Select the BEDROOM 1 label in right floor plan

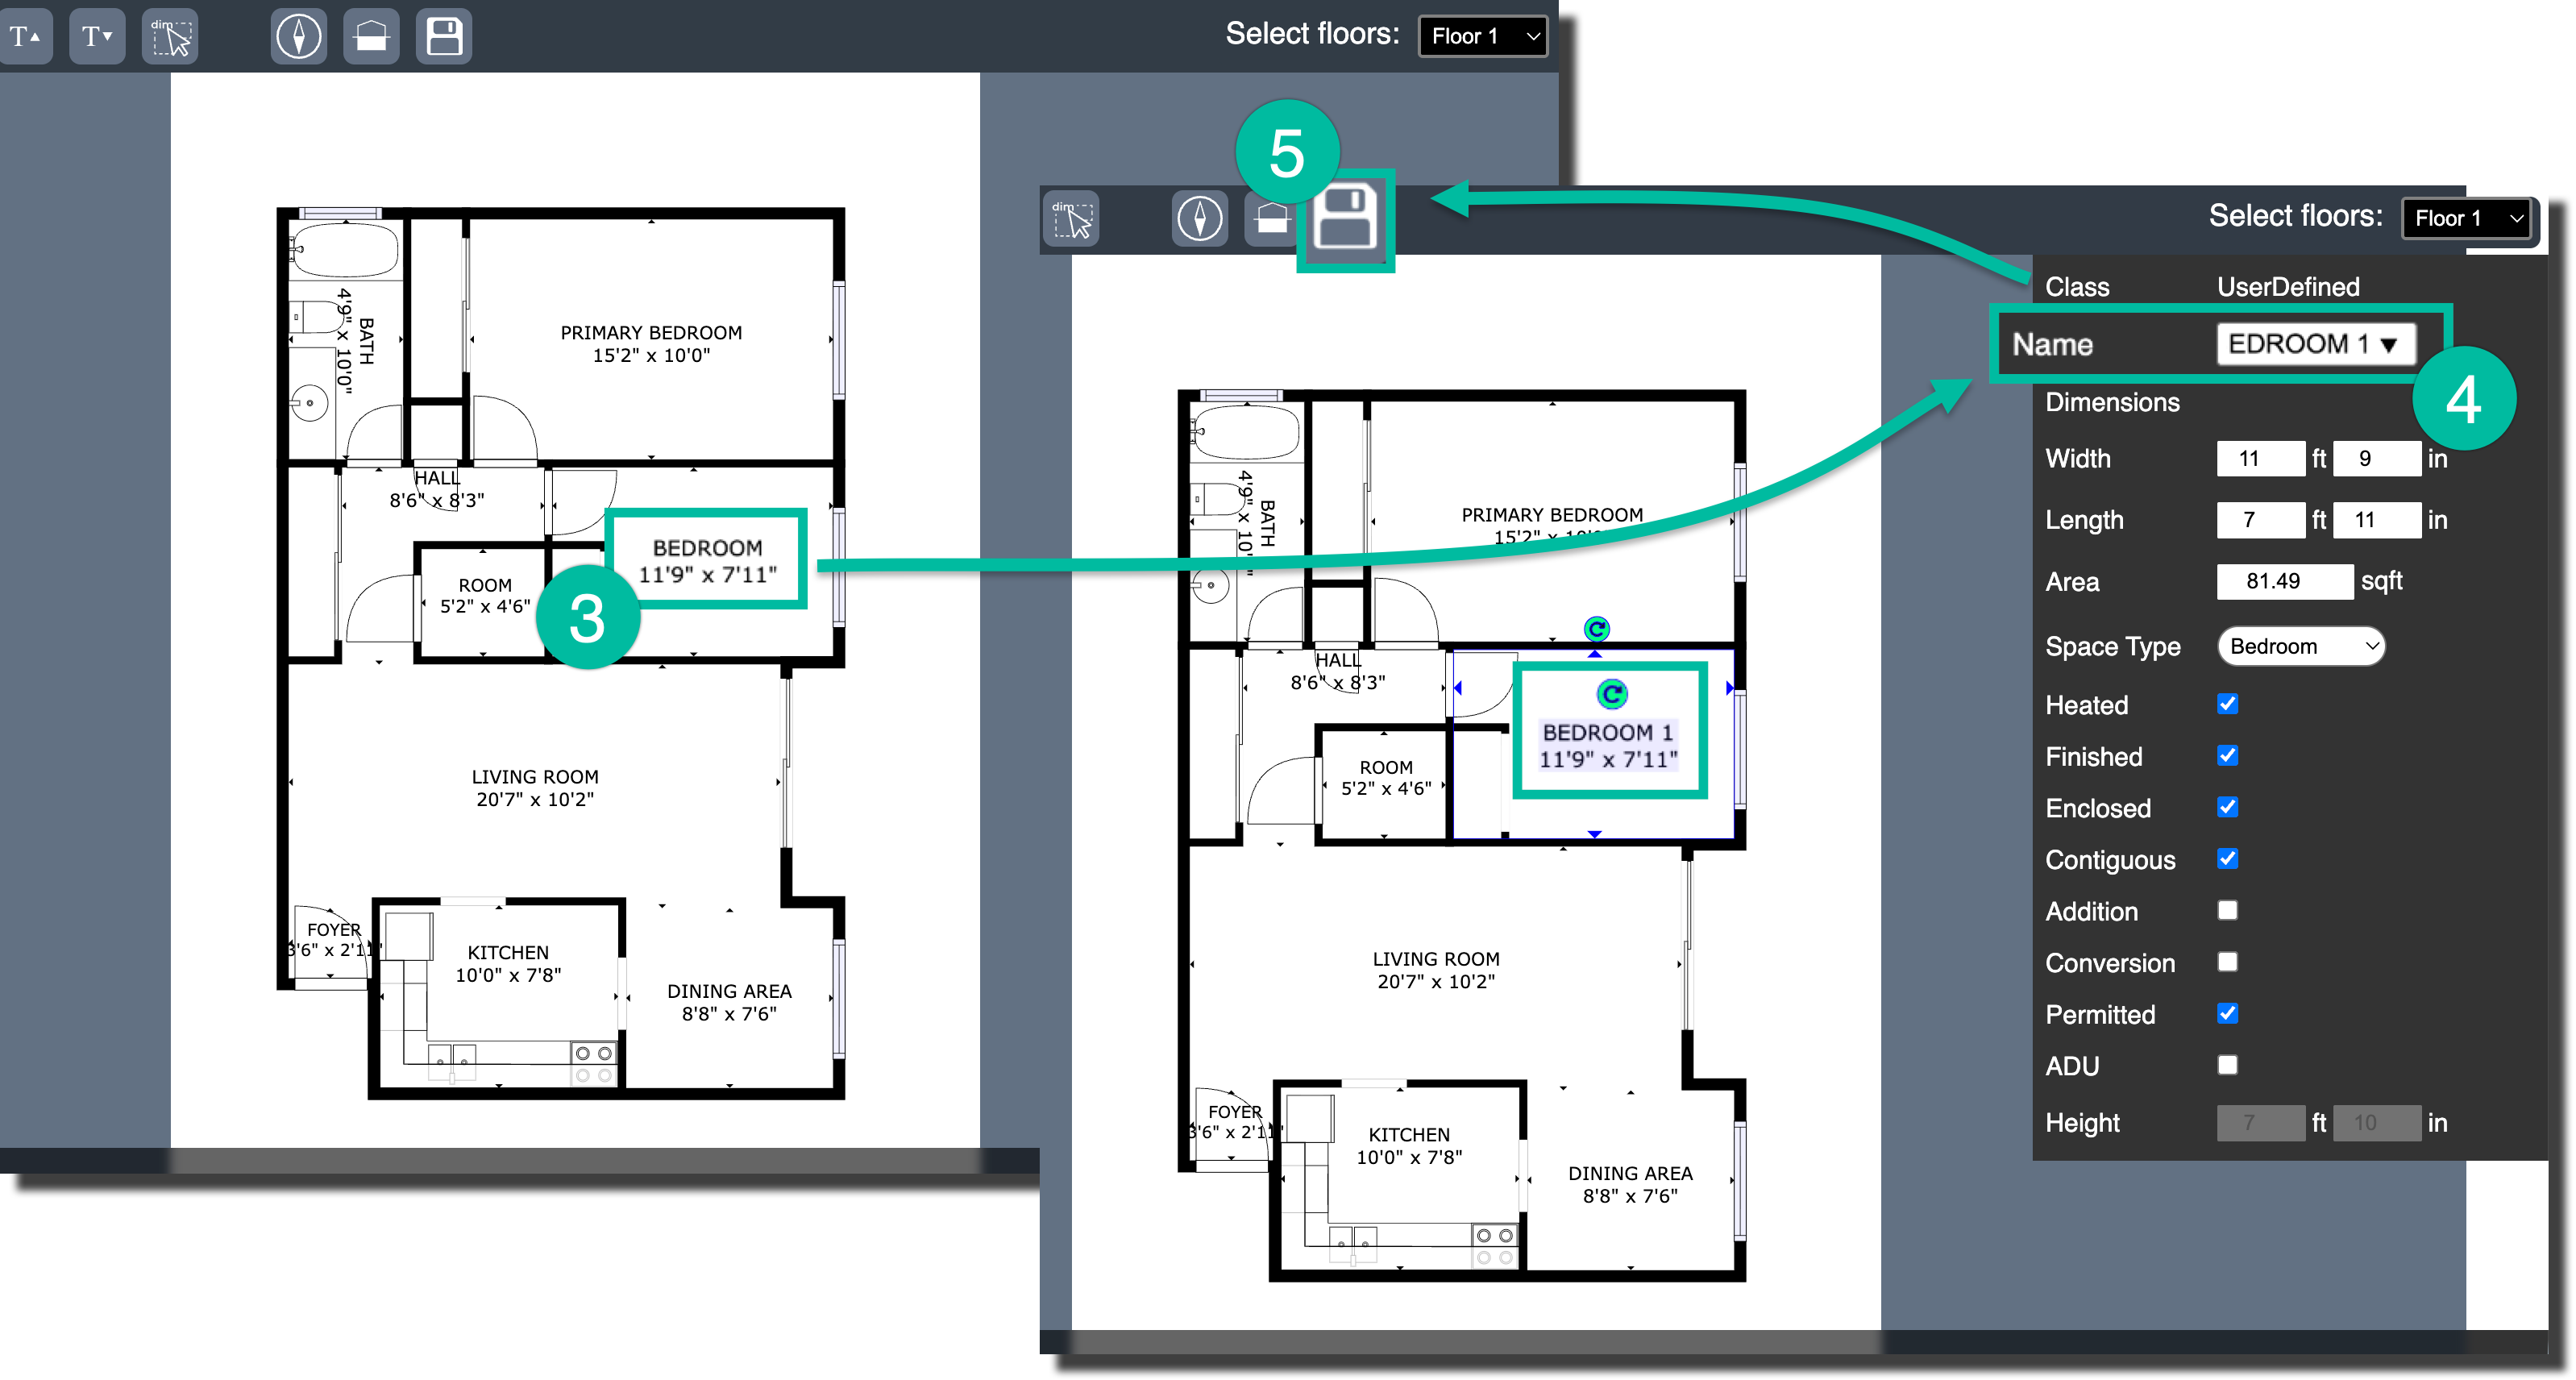(1608, 746)
